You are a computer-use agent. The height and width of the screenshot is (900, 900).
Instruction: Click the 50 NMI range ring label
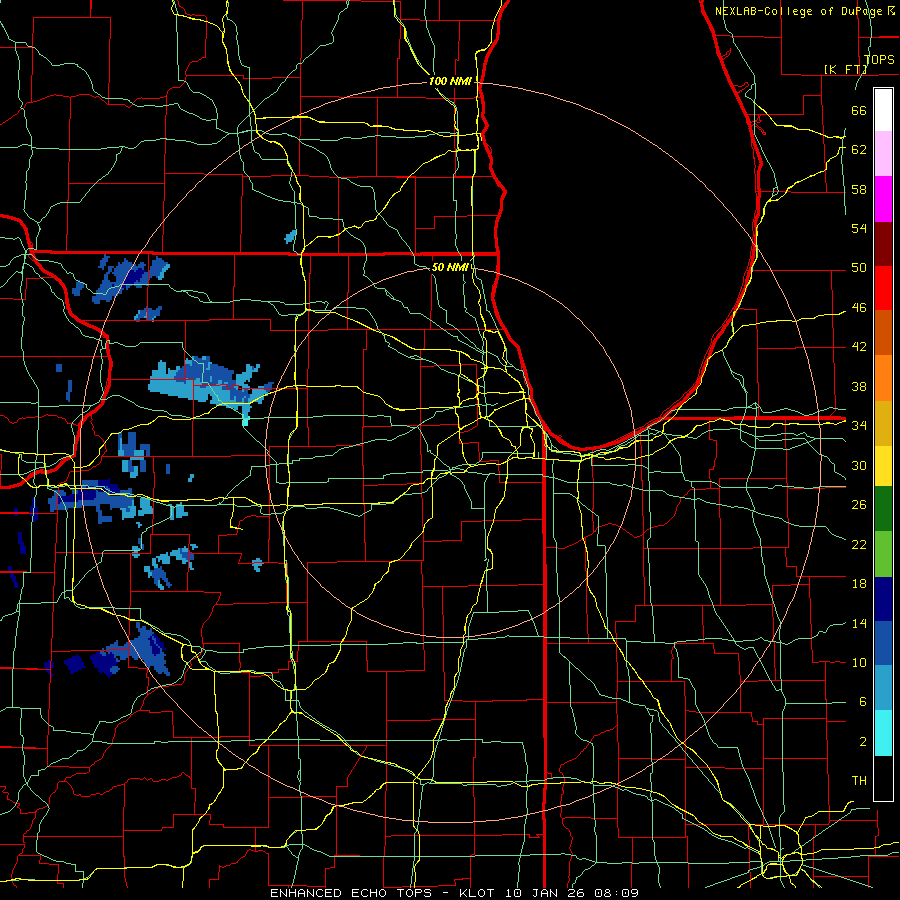coord(450,267)
